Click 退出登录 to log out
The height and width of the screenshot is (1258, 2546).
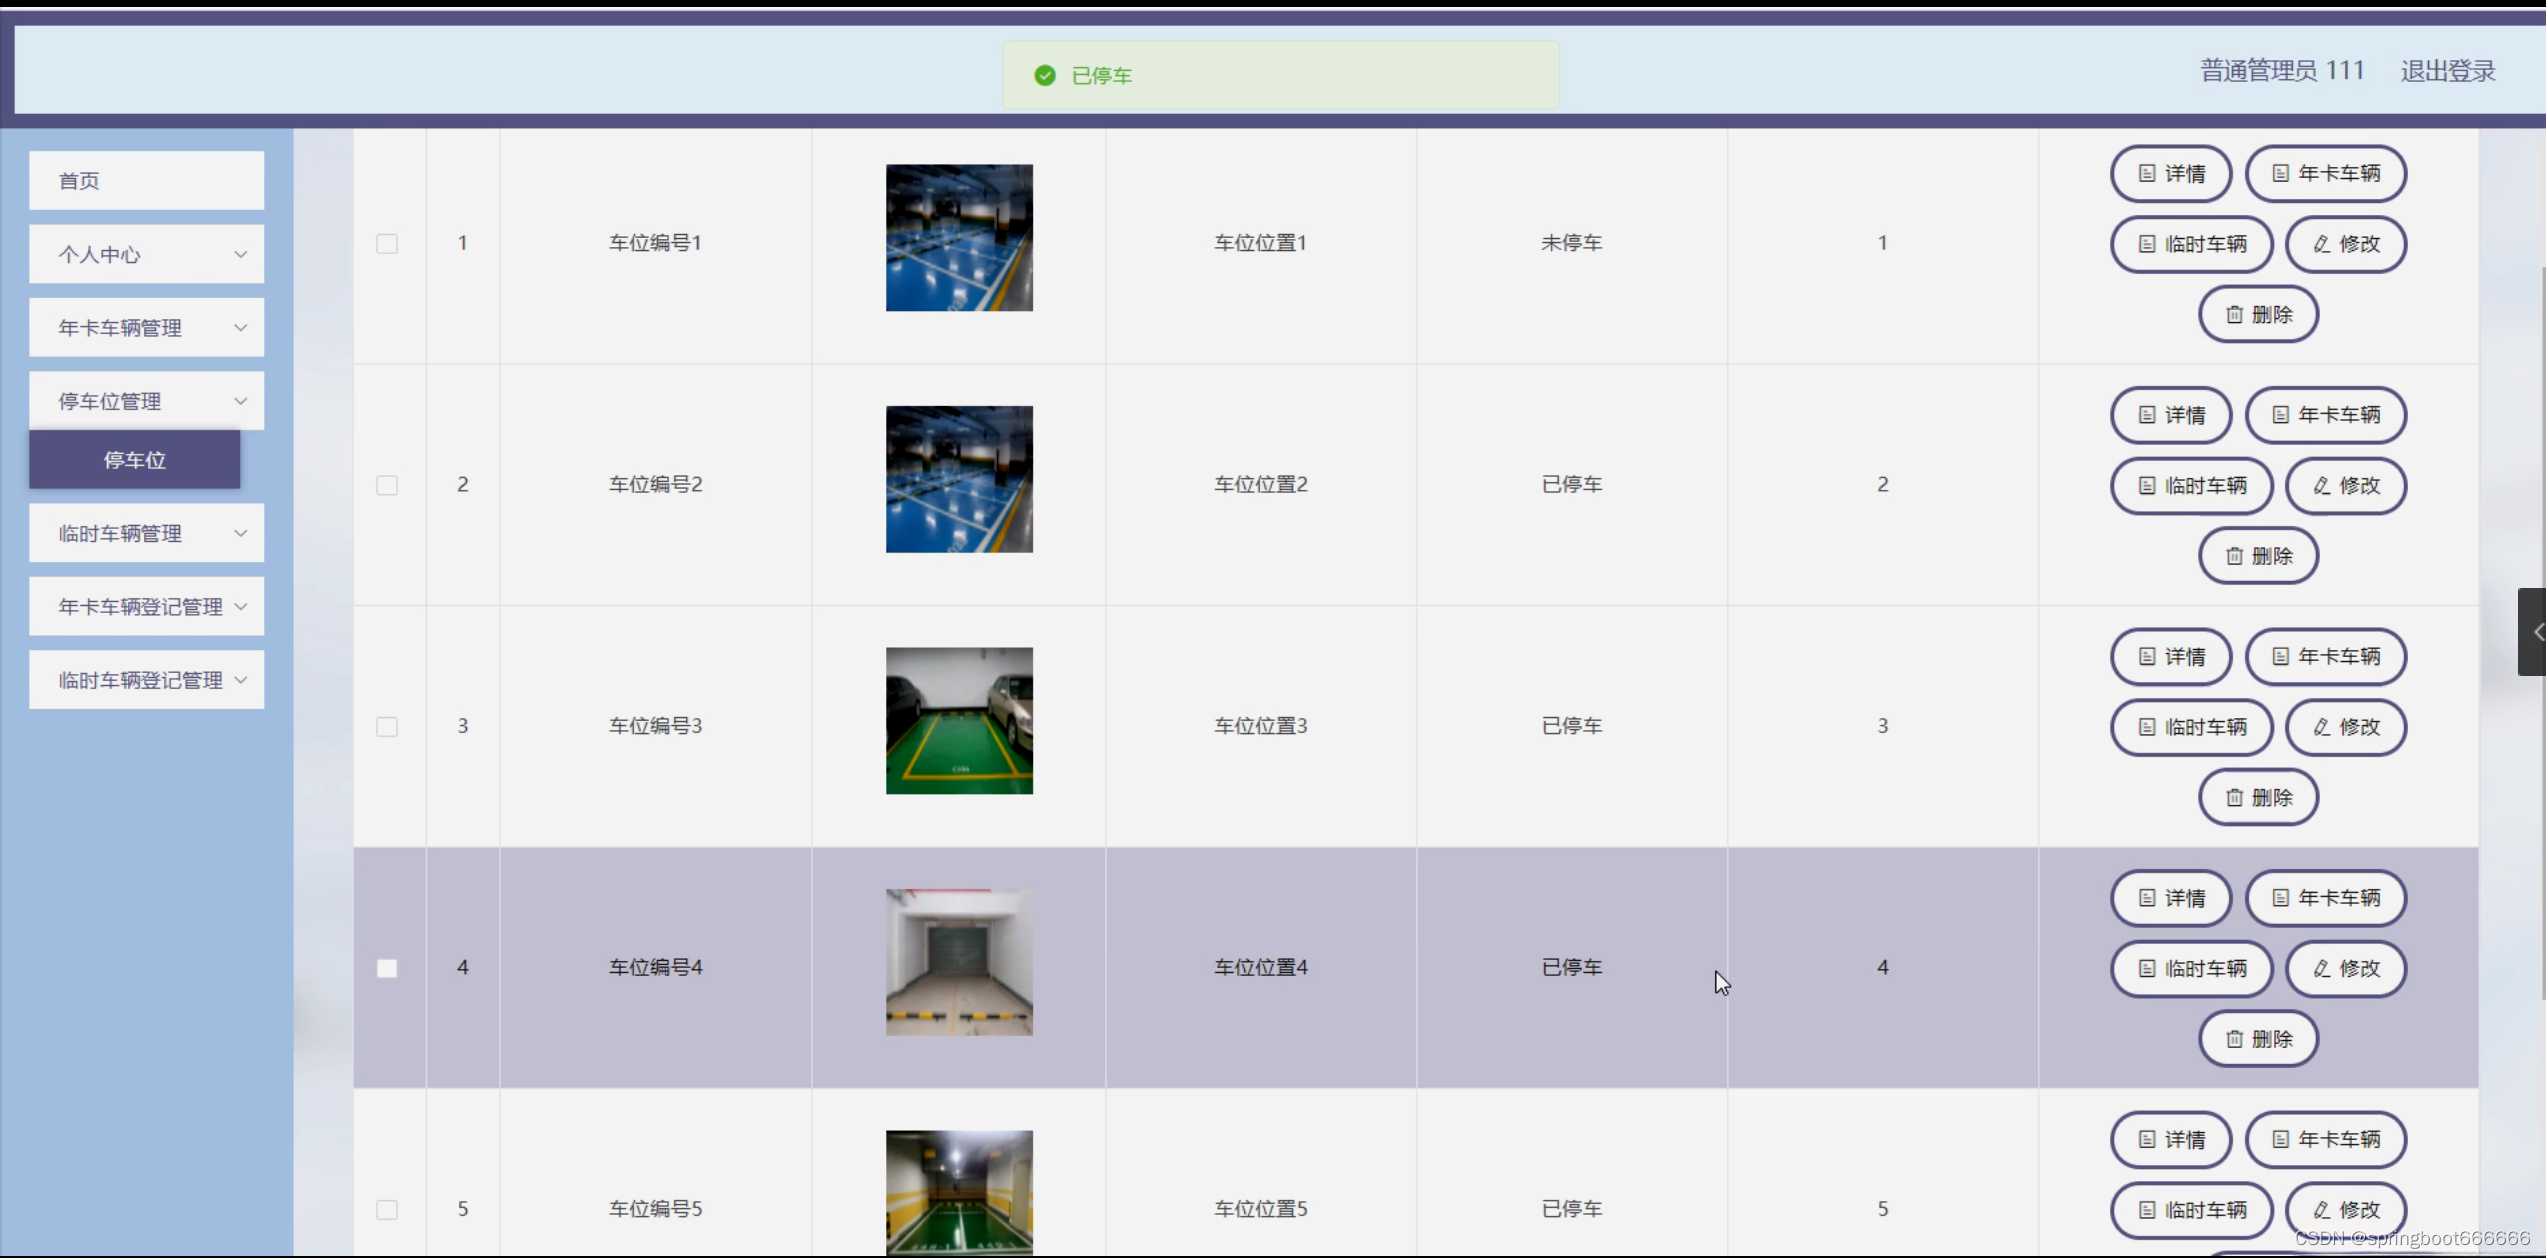coord(2447,71)
